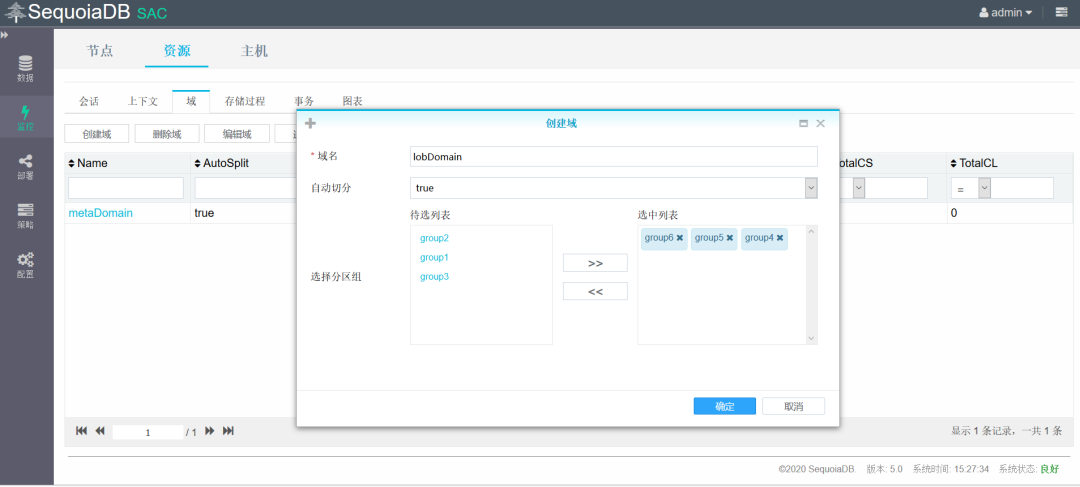Sort by the AutoSplit column

click(x=221, y=163)
